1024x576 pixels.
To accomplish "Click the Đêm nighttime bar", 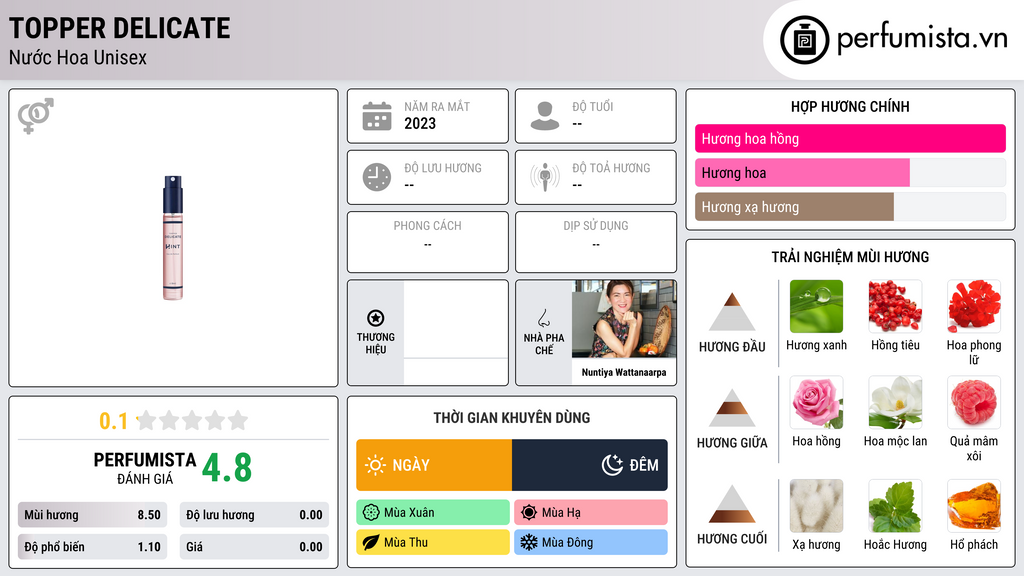I will 590,465.
